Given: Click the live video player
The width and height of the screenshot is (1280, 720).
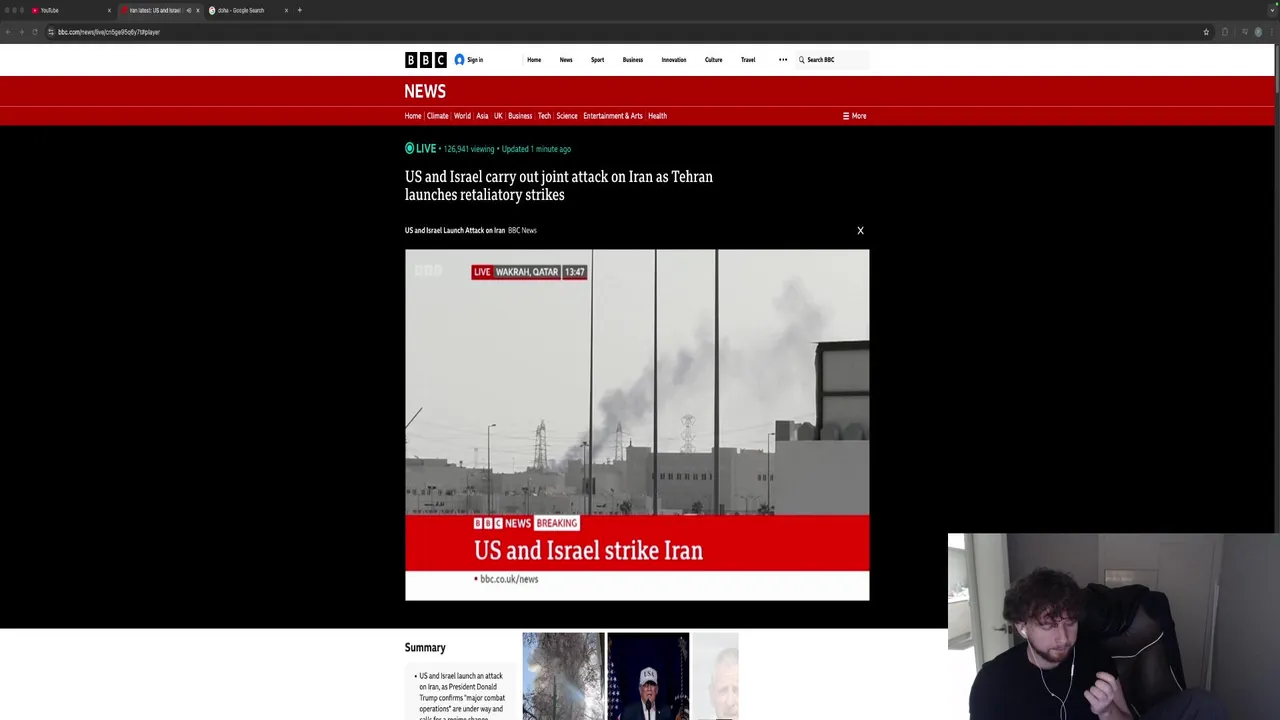Looking at the screenshot, I should pos(637,425).
